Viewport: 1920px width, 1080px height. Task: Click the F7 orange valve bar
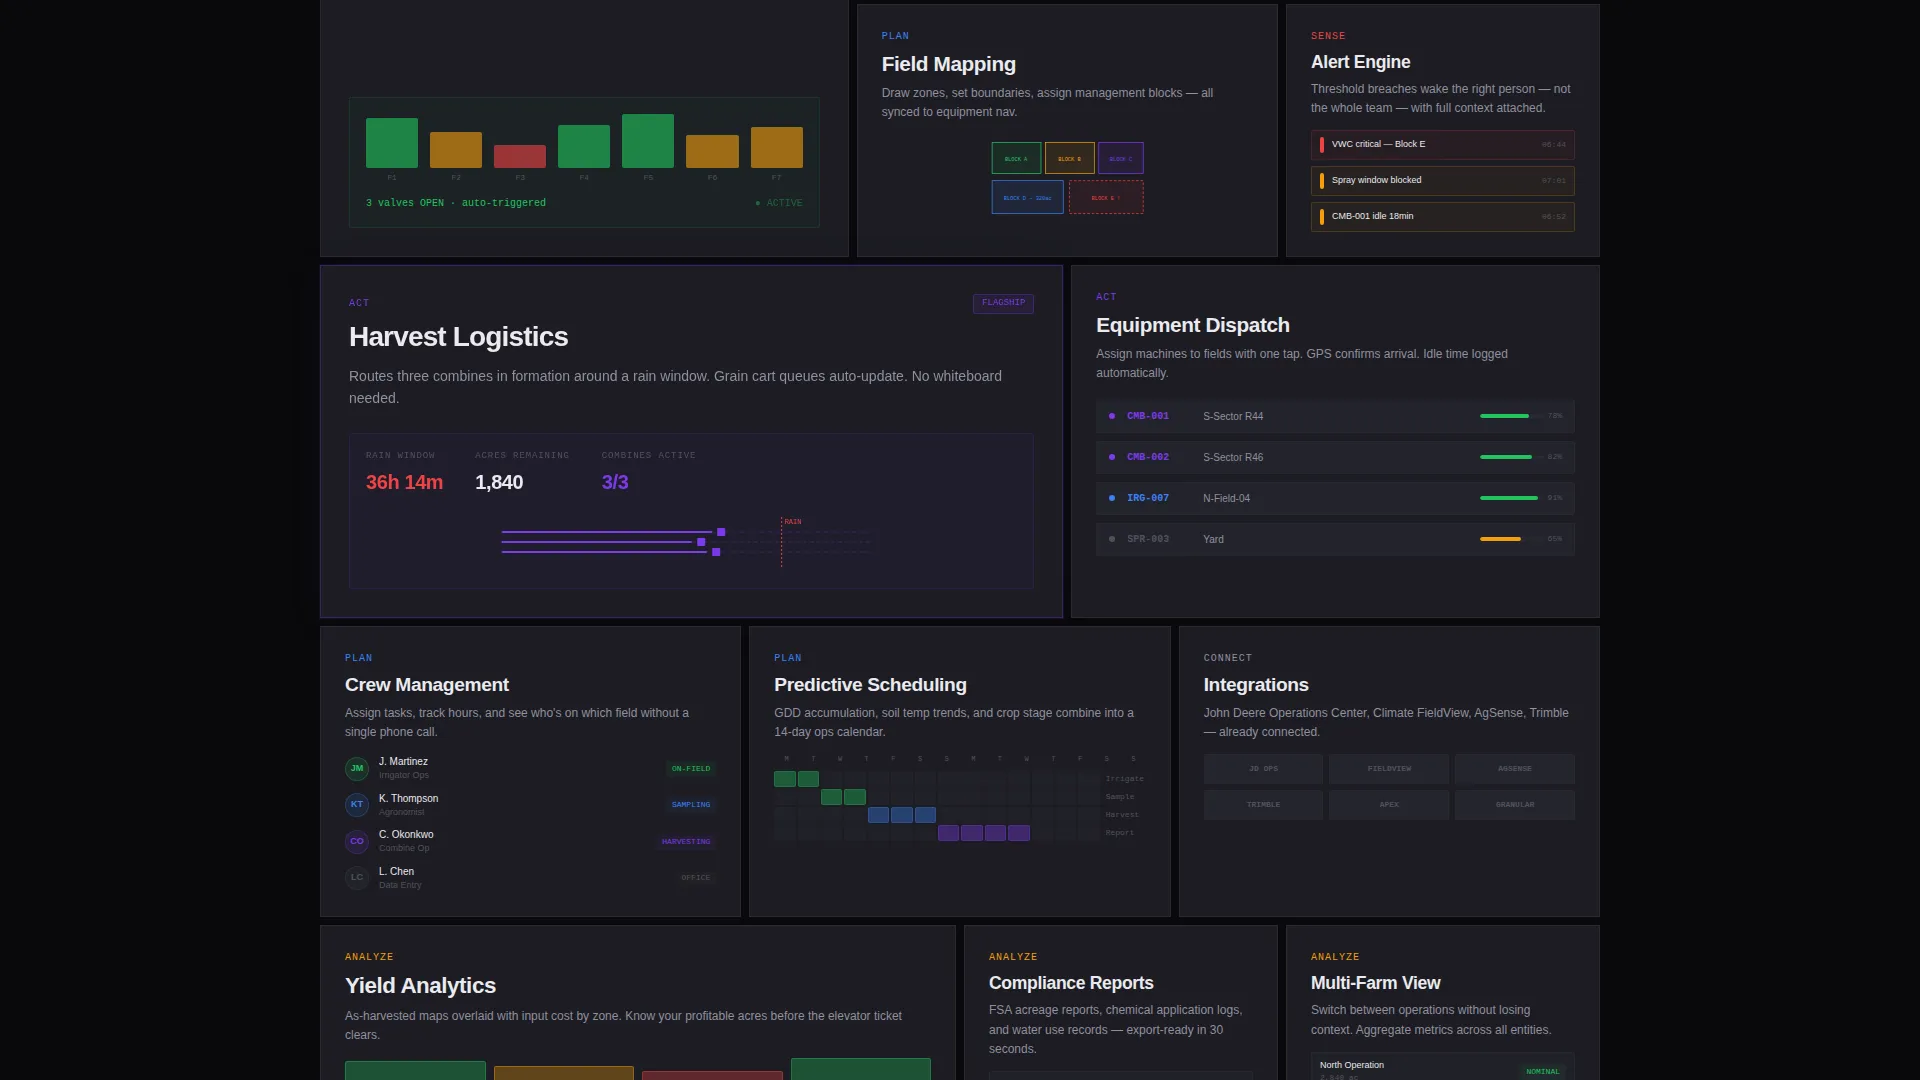(777, 147)
